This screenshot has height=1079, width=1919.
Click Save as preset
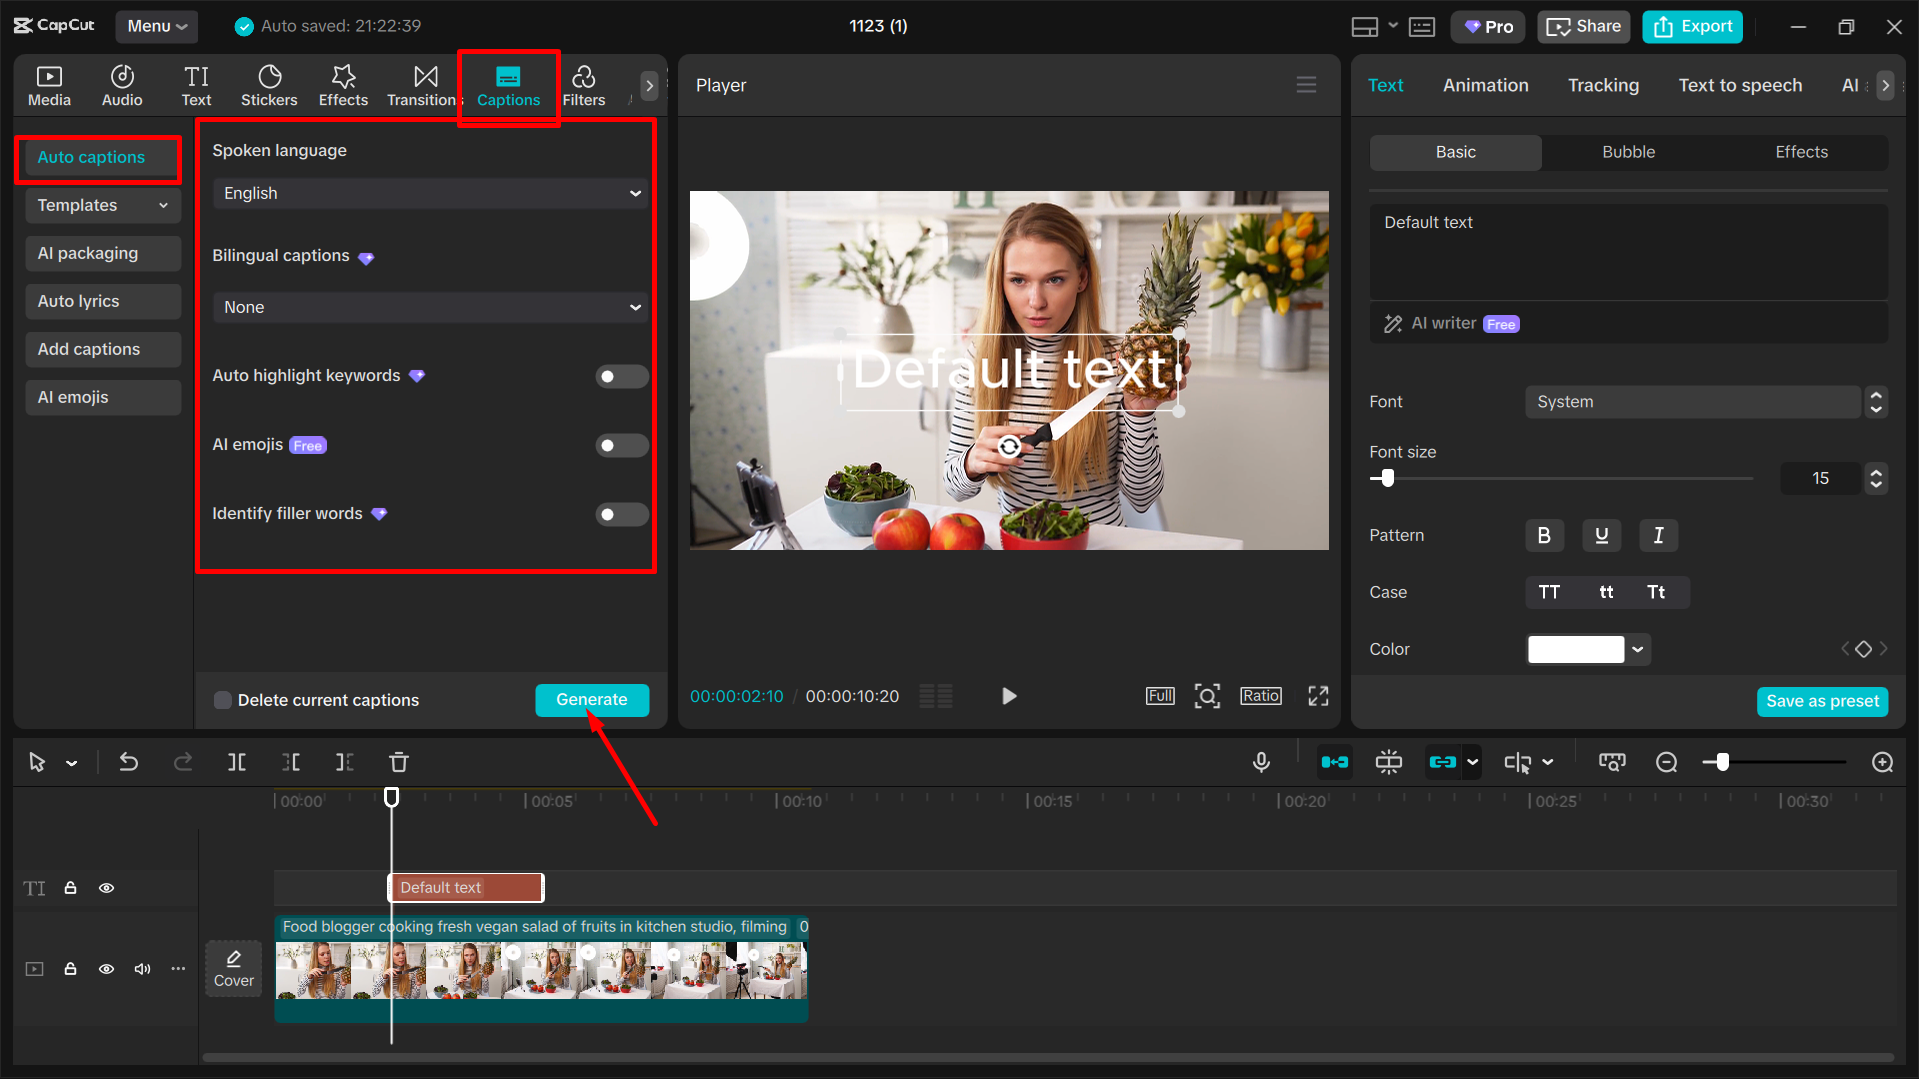[1822, 701]
